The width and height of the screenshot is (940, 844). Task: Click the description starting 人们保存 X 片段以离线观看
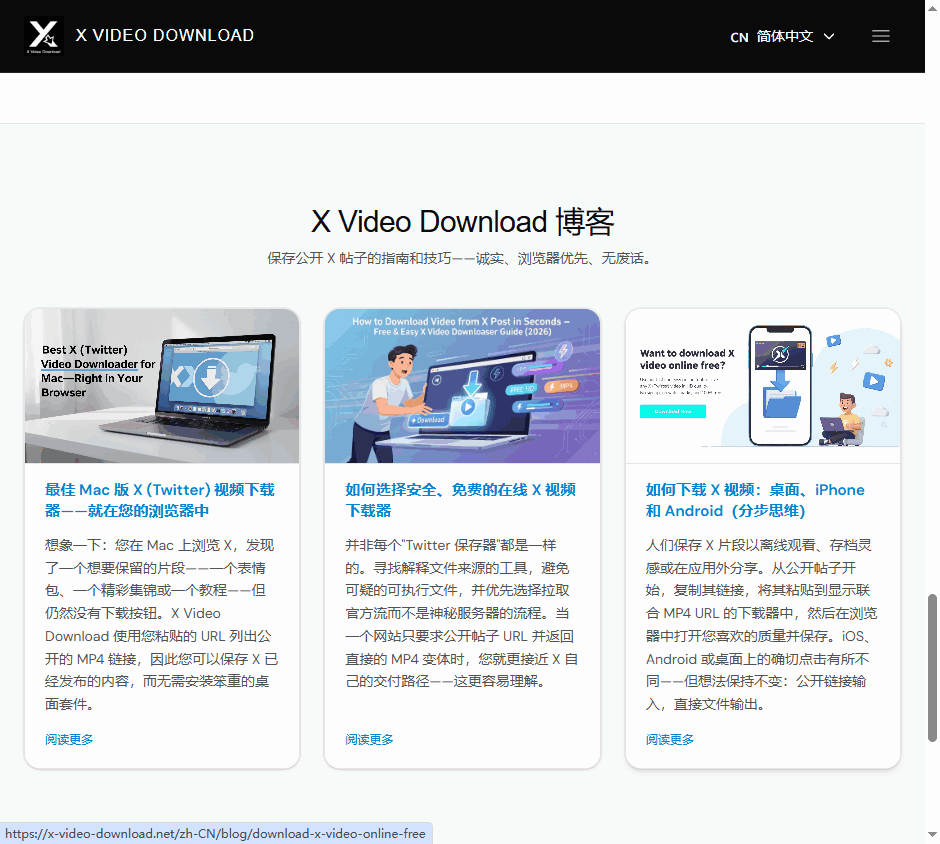[x=761, y=625]
